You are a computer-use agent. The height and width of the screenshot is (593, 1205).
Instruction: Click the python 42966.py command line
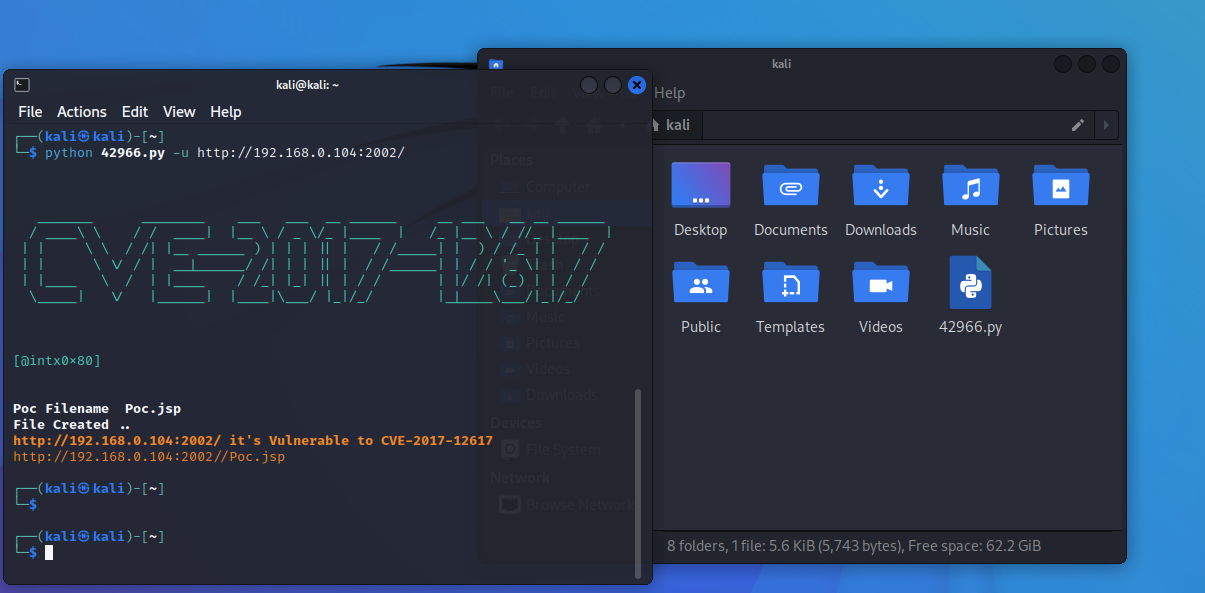click(224, 153)
